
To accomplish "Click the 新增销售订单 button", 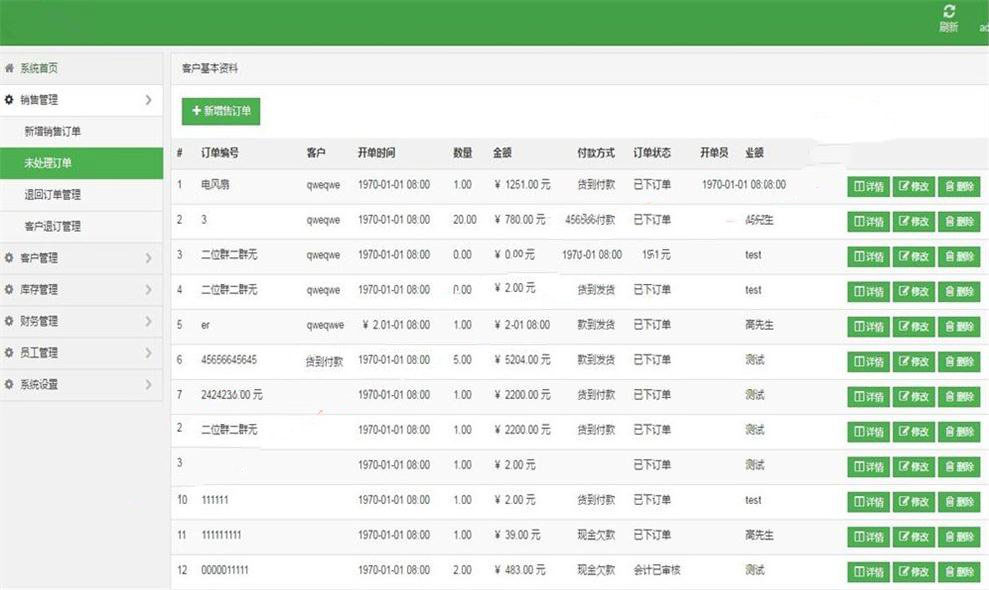I will [219, 111].
